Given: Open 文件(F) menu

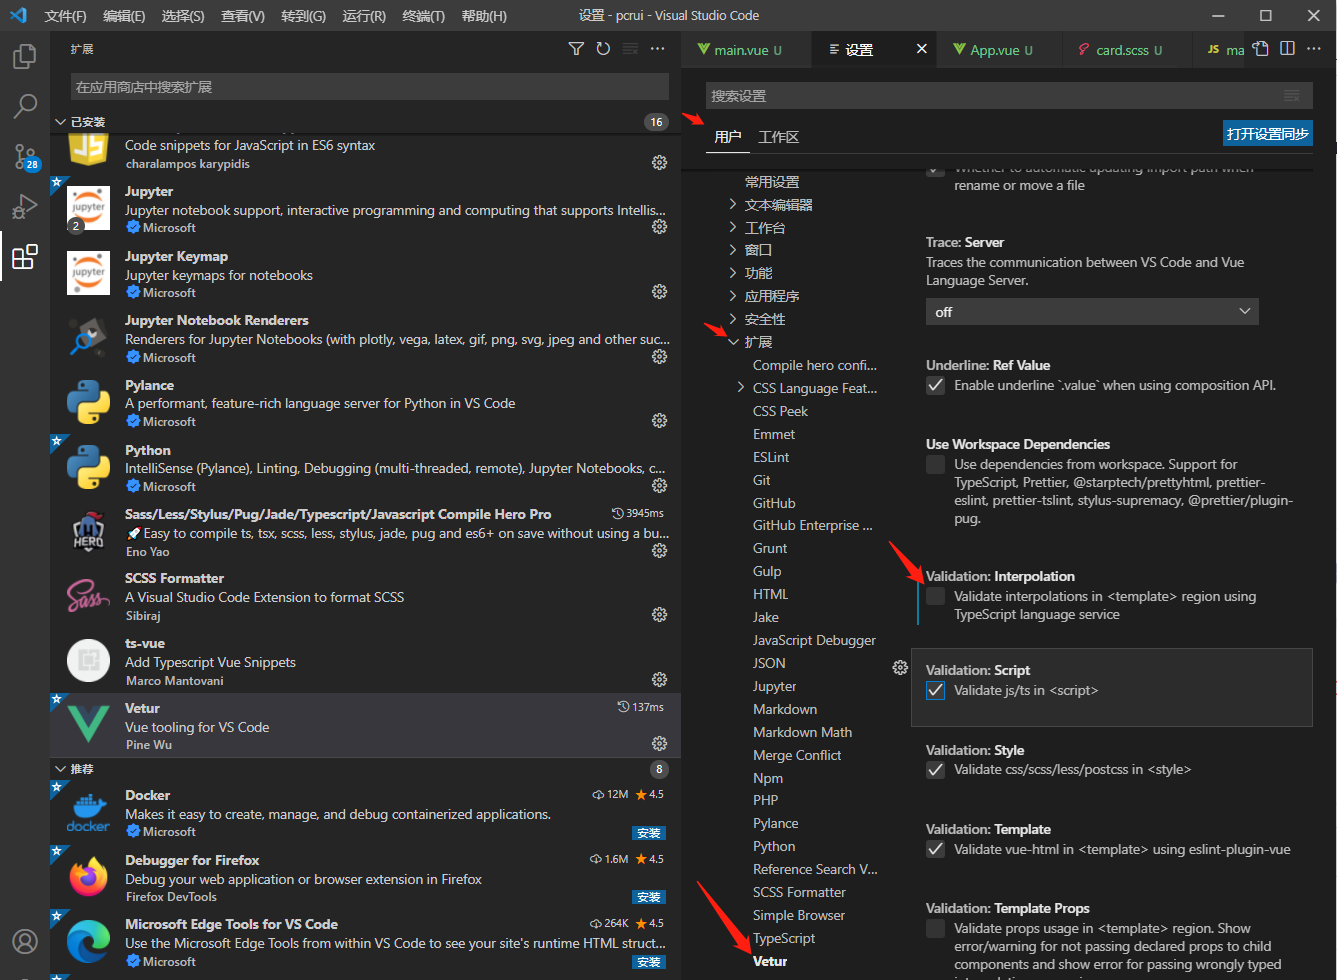Looking at the screenshot, I should (66, 16).
